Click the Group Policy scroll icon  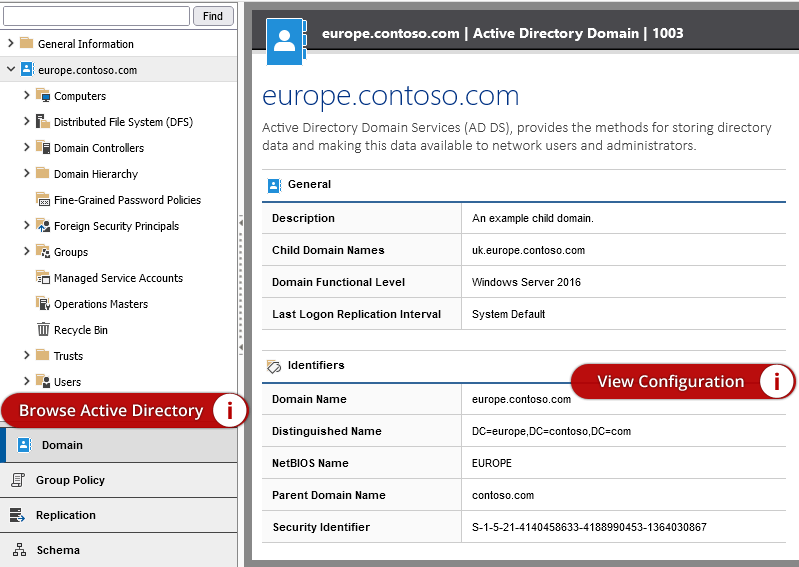click(x=18, y=480)
